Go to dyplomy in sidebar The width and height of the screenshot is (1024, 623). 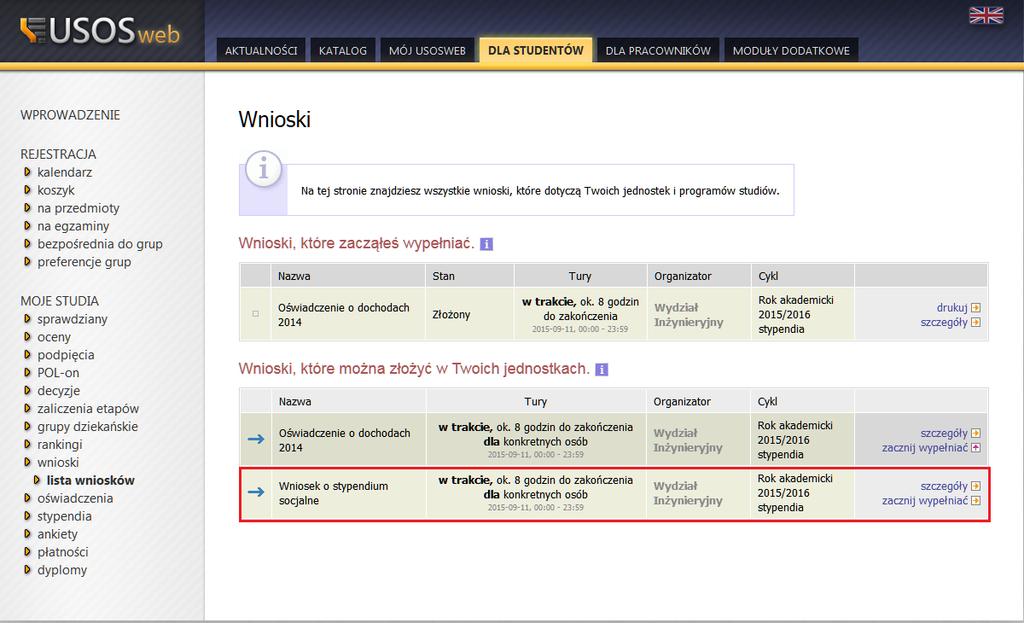pyautogui.click(x=61, y=570)
